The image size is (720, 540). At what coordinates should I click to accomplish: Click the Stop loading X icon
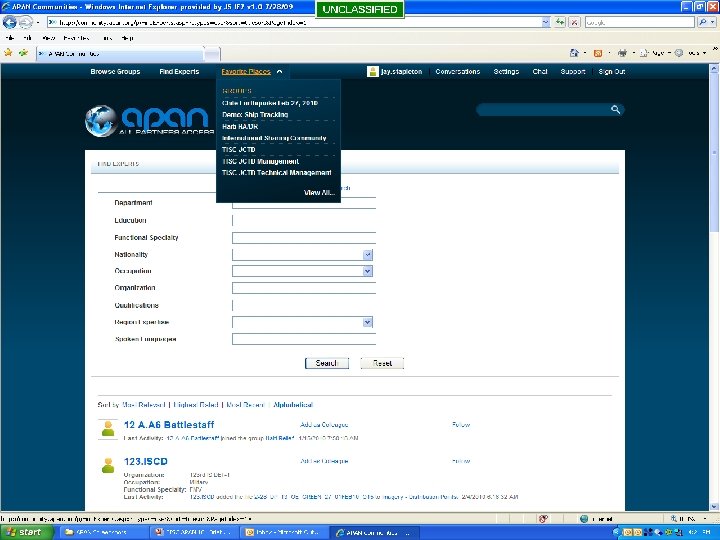[574, 22]
